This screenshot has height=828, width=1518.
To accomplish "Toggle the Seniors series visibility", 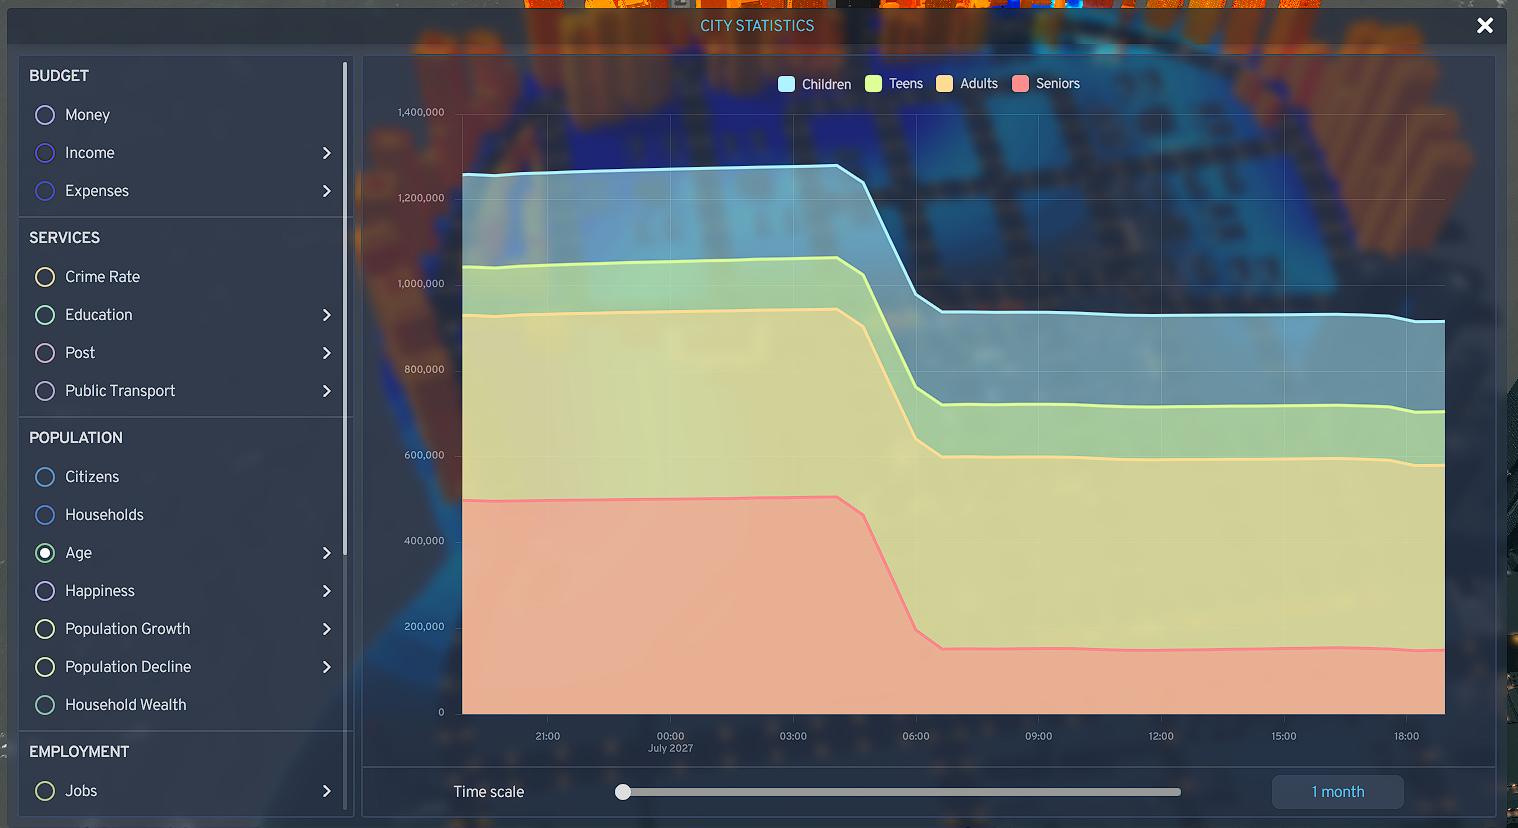I will pyautogui.click(x=1045, y=84).
